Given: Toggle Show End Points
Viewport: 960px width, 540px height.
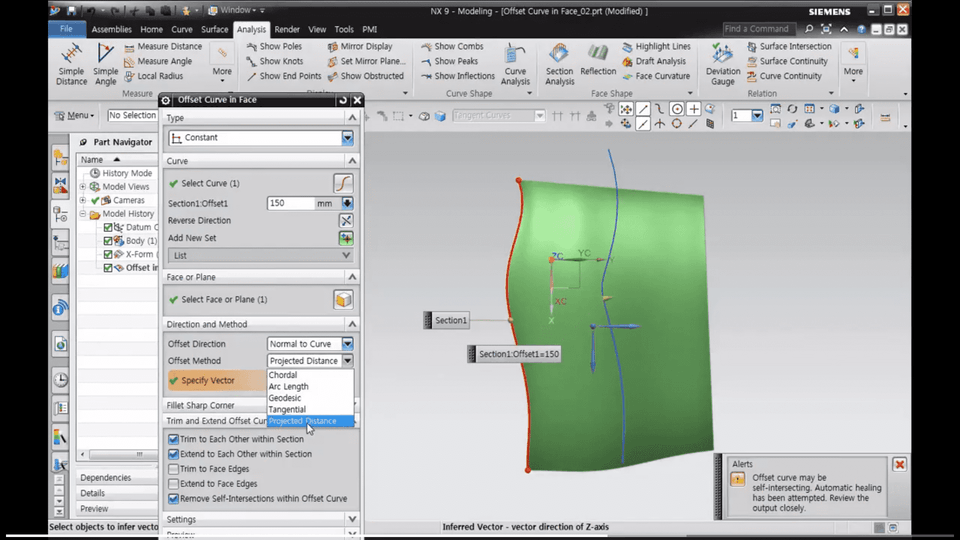Looking at the screenshot, I should [283, 76].
